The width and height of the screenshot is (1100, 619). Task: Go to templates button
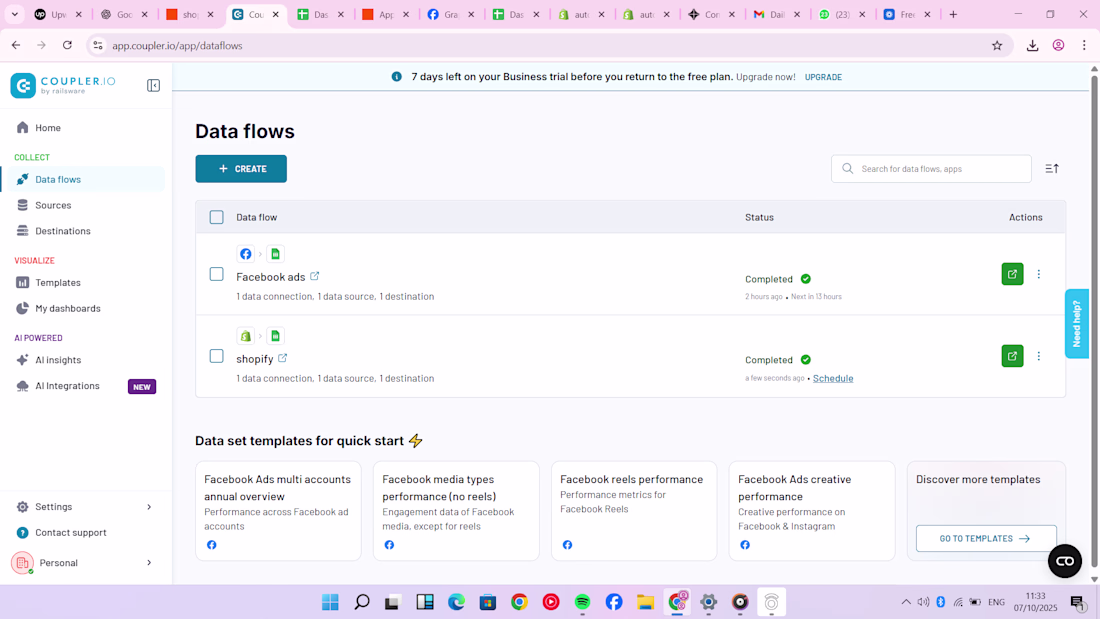pyautogui.click(x=986, y=538)
